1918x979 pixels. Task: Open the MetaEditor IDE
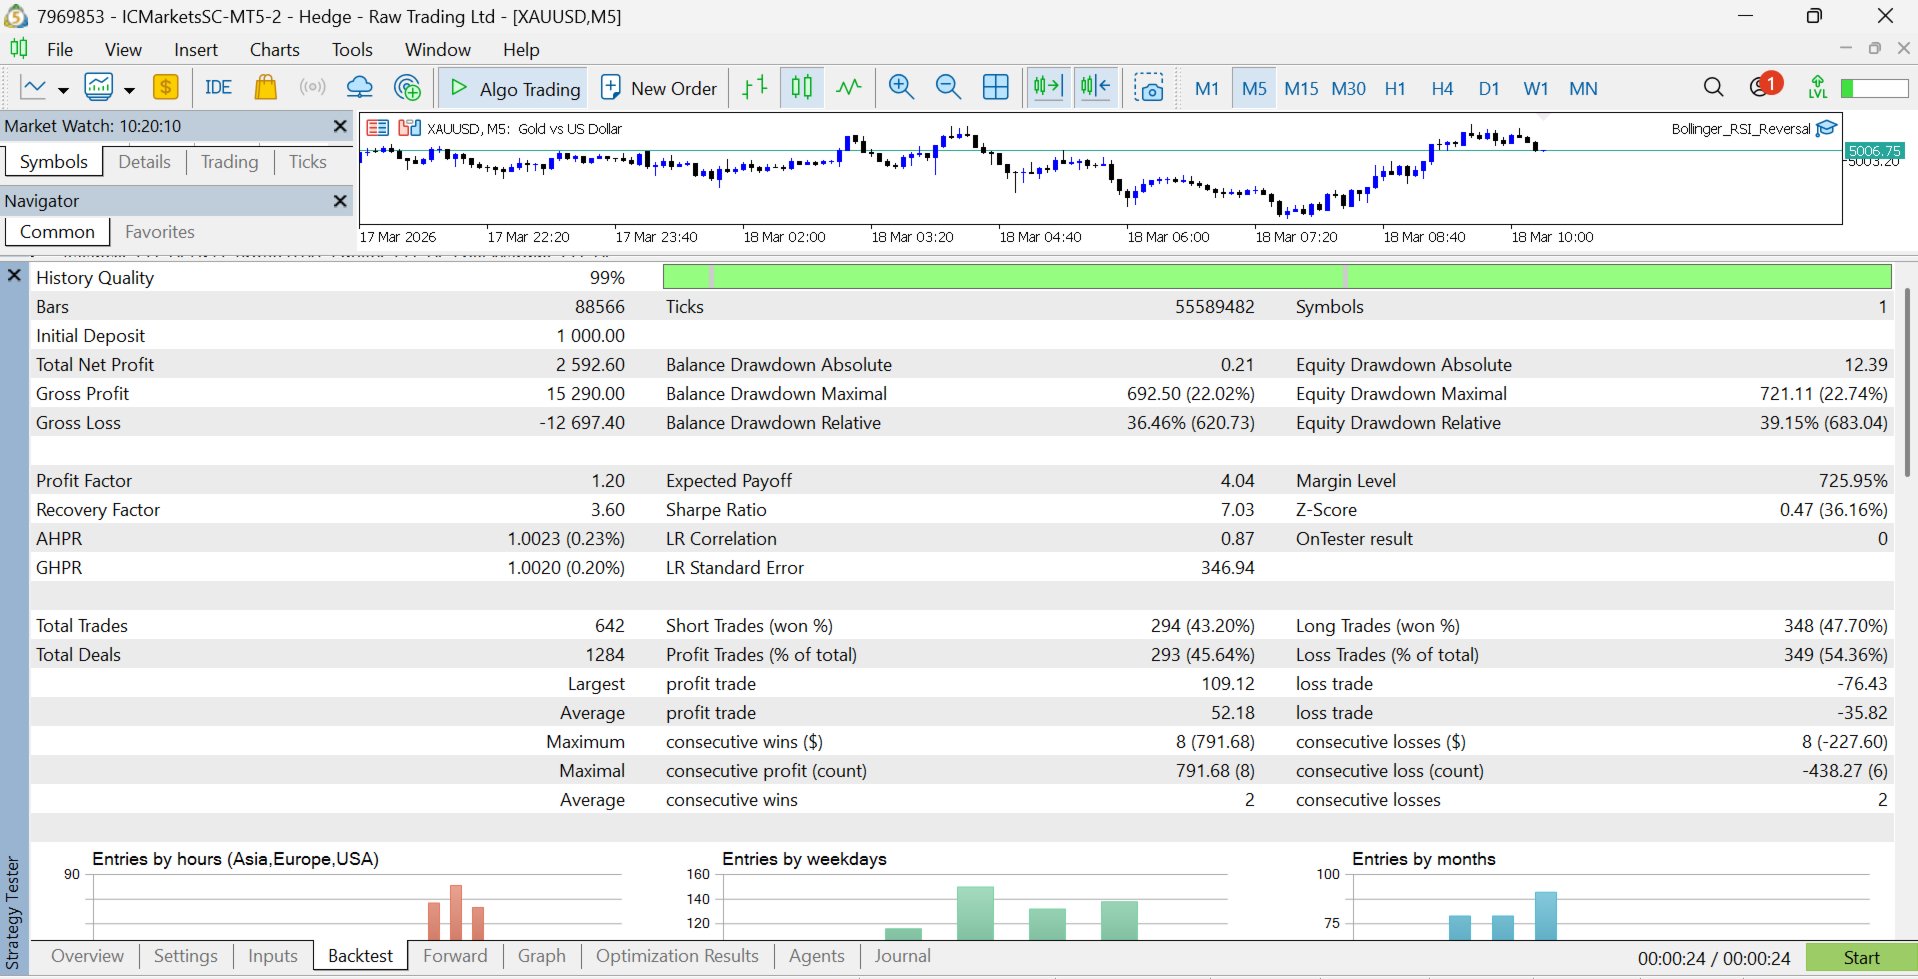tap(218, 88)
